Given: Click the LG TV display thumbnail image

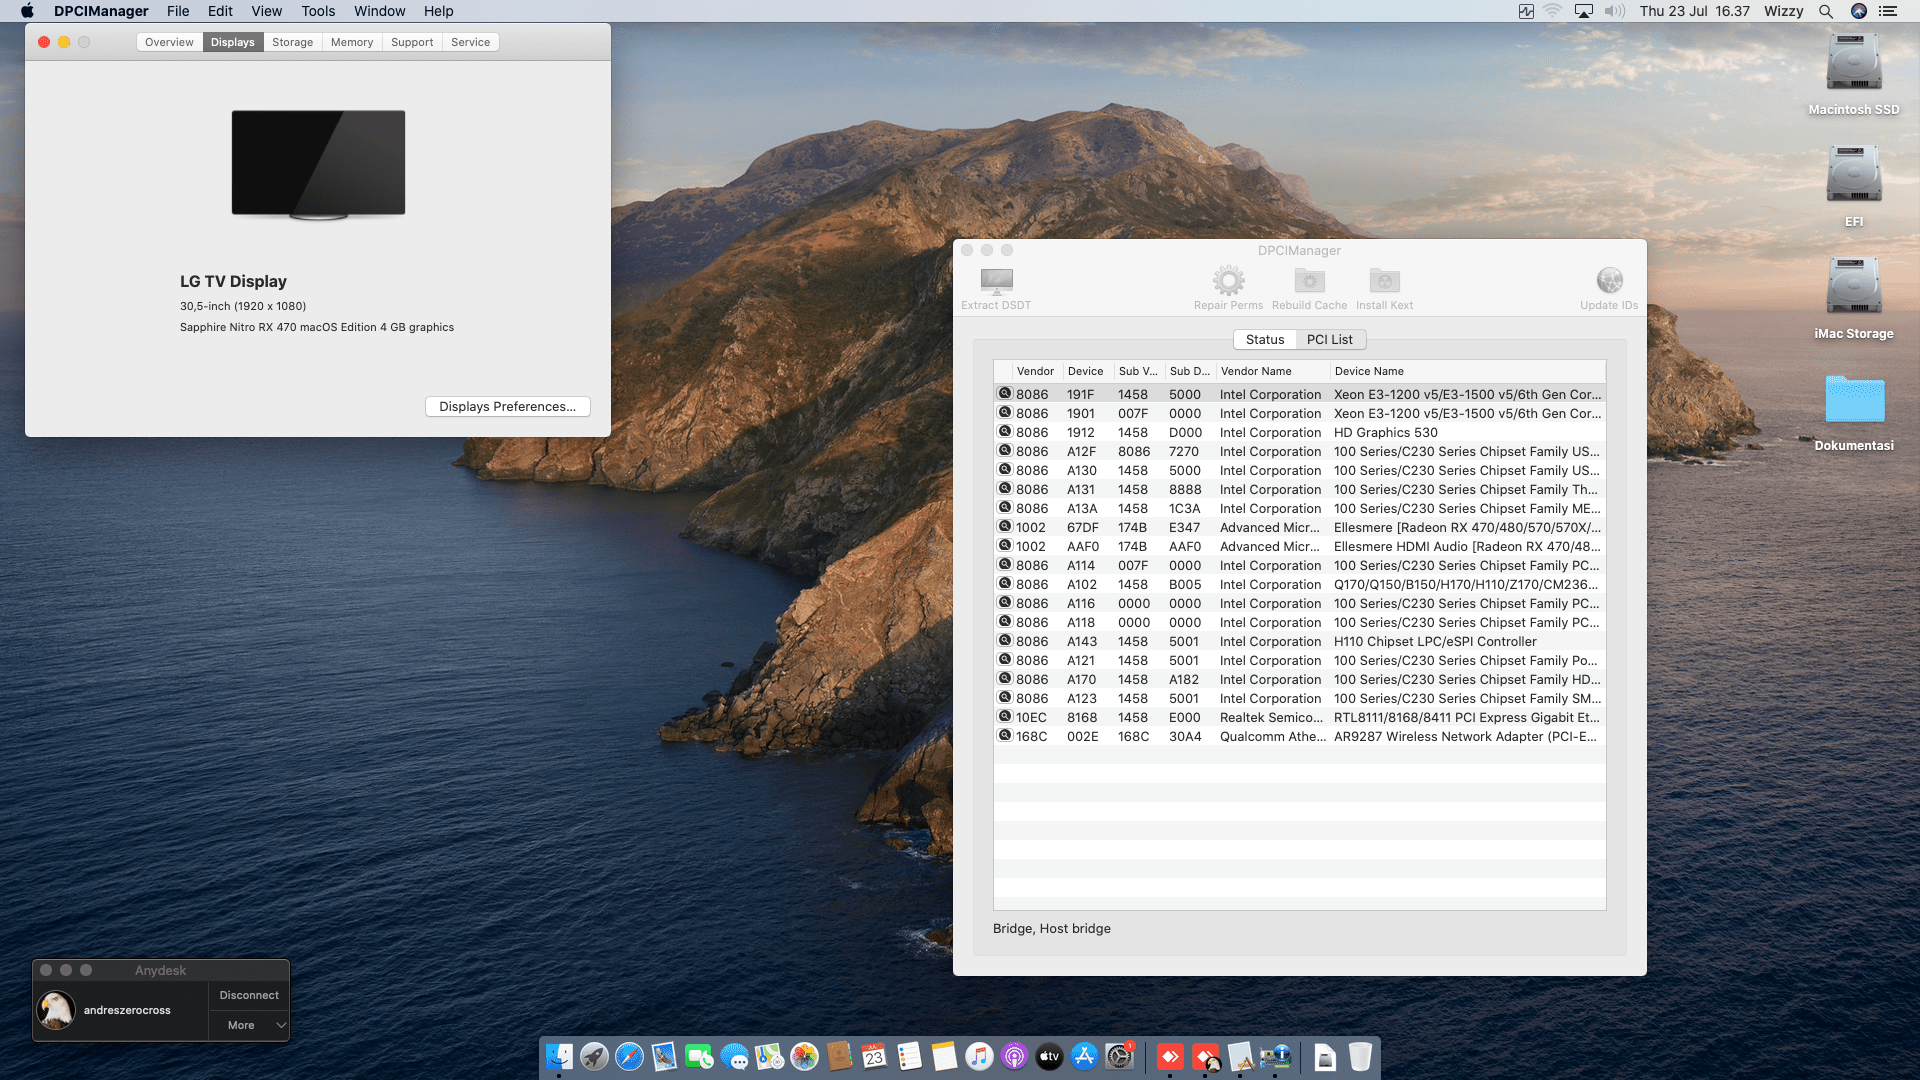Looking at the screenshot, I should coord(318,164).
